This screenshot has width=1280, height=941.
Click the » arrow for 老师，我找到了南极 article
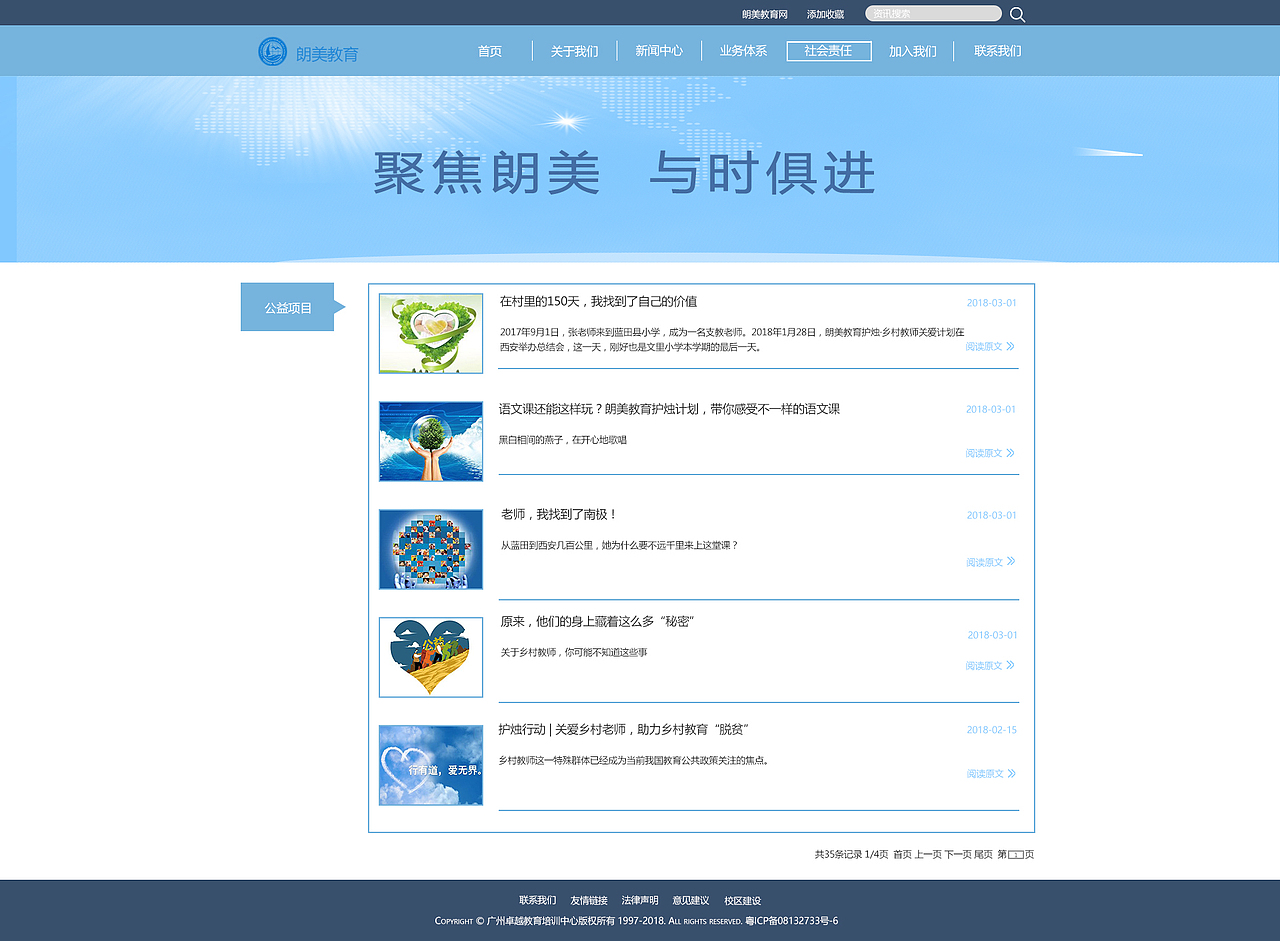pos(1013,562)
